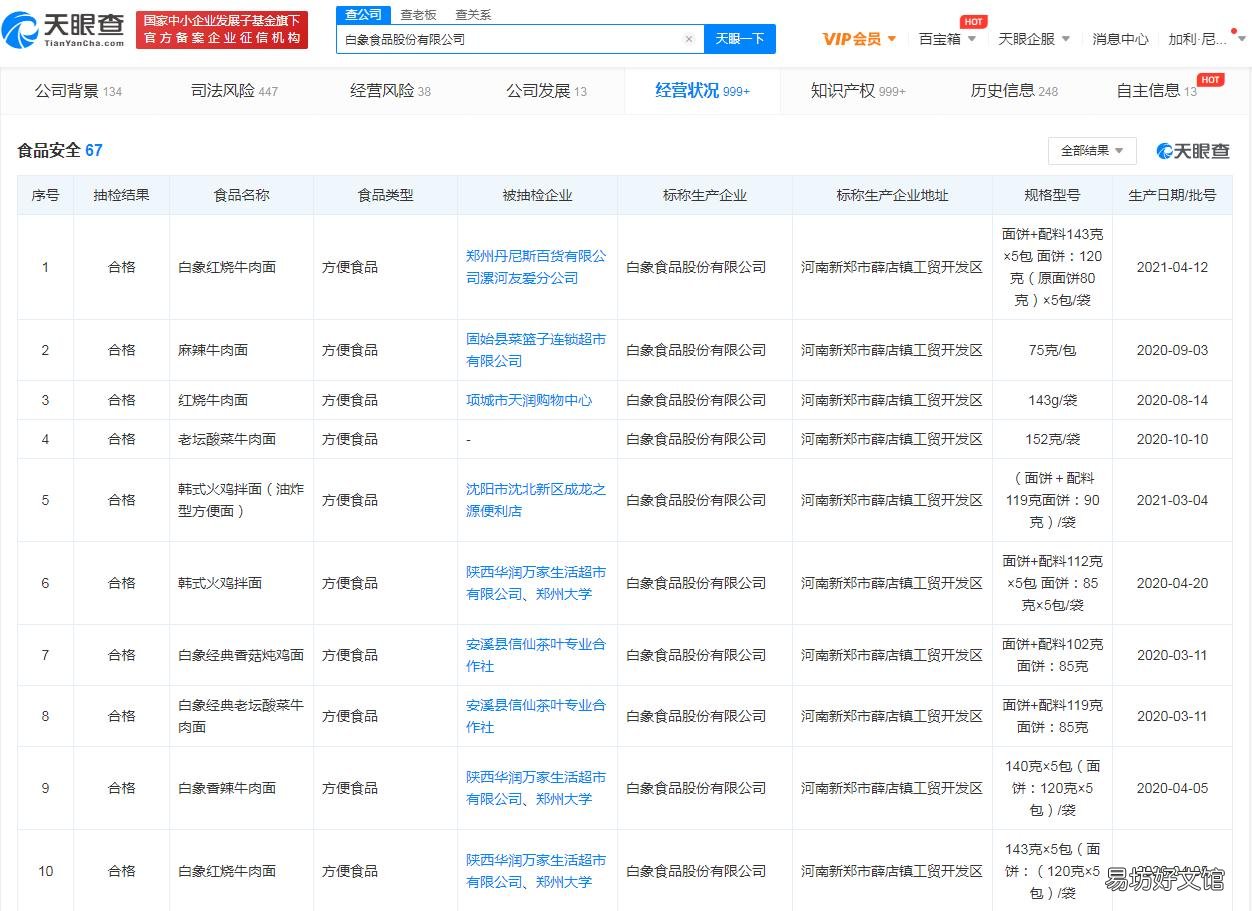1252x911 pixels.
Task: Click the spec cell 143g/袋
Action: point(1053,400)
